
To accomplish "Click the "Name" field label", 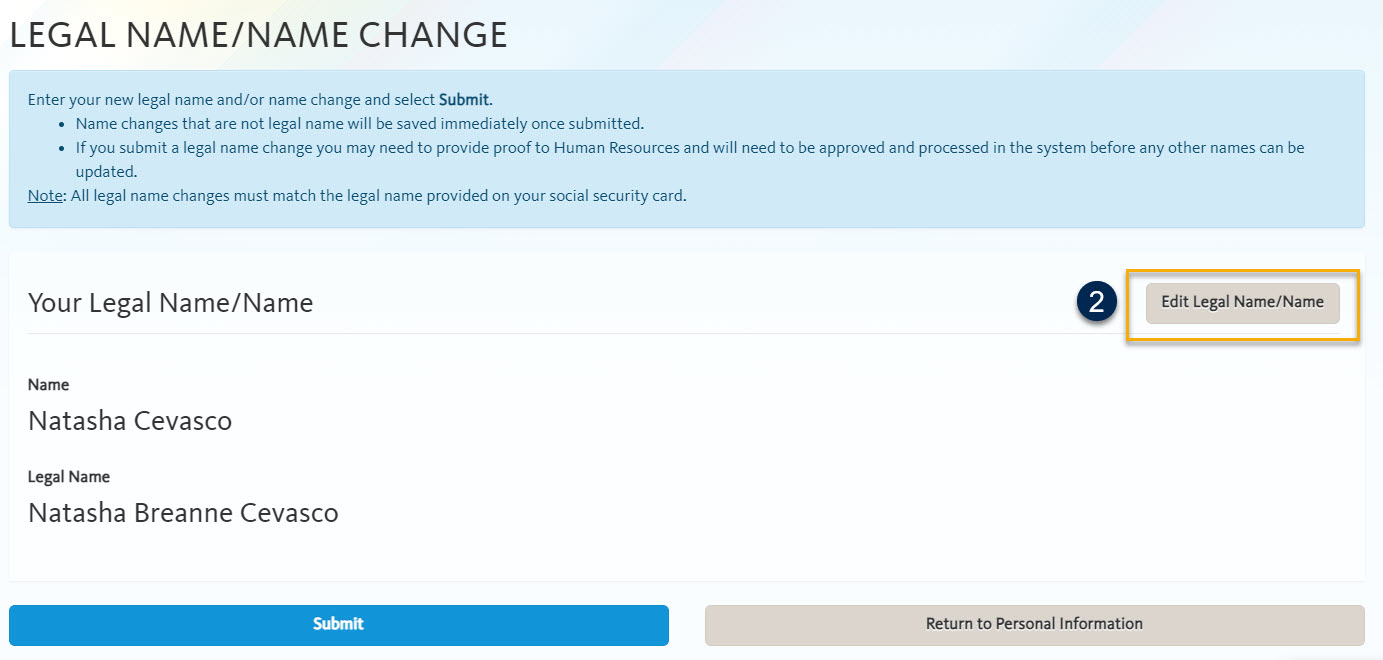I will [48, 385].
